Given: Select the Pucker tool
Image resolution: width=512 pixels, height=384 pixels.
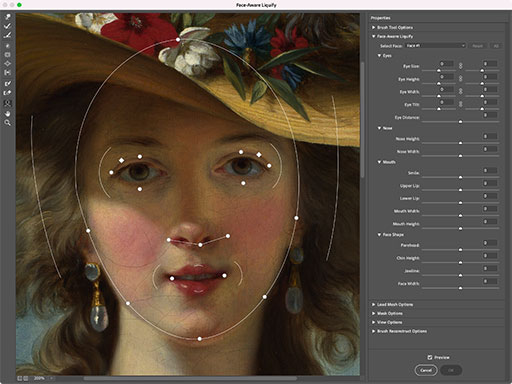Looking at the screenshot, I should click(x=7, y=55).
